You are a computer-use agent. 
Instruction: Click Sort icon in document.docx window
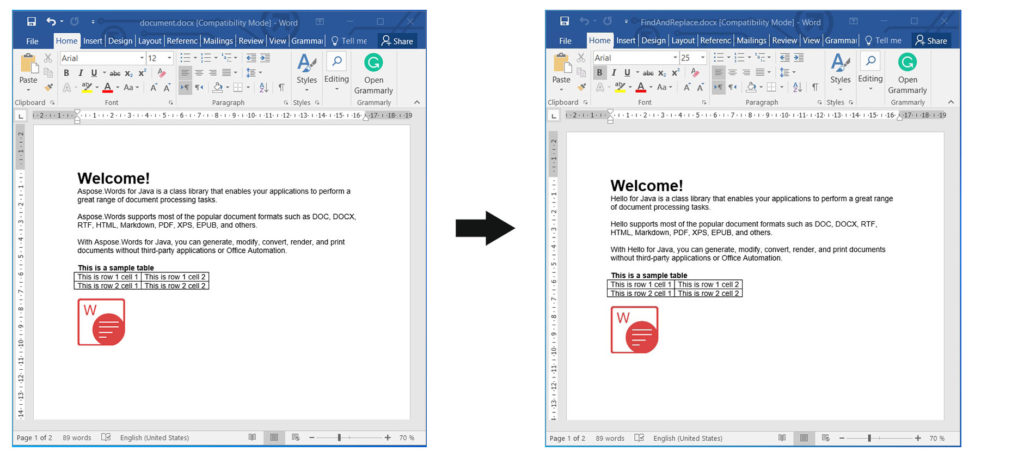264,88
